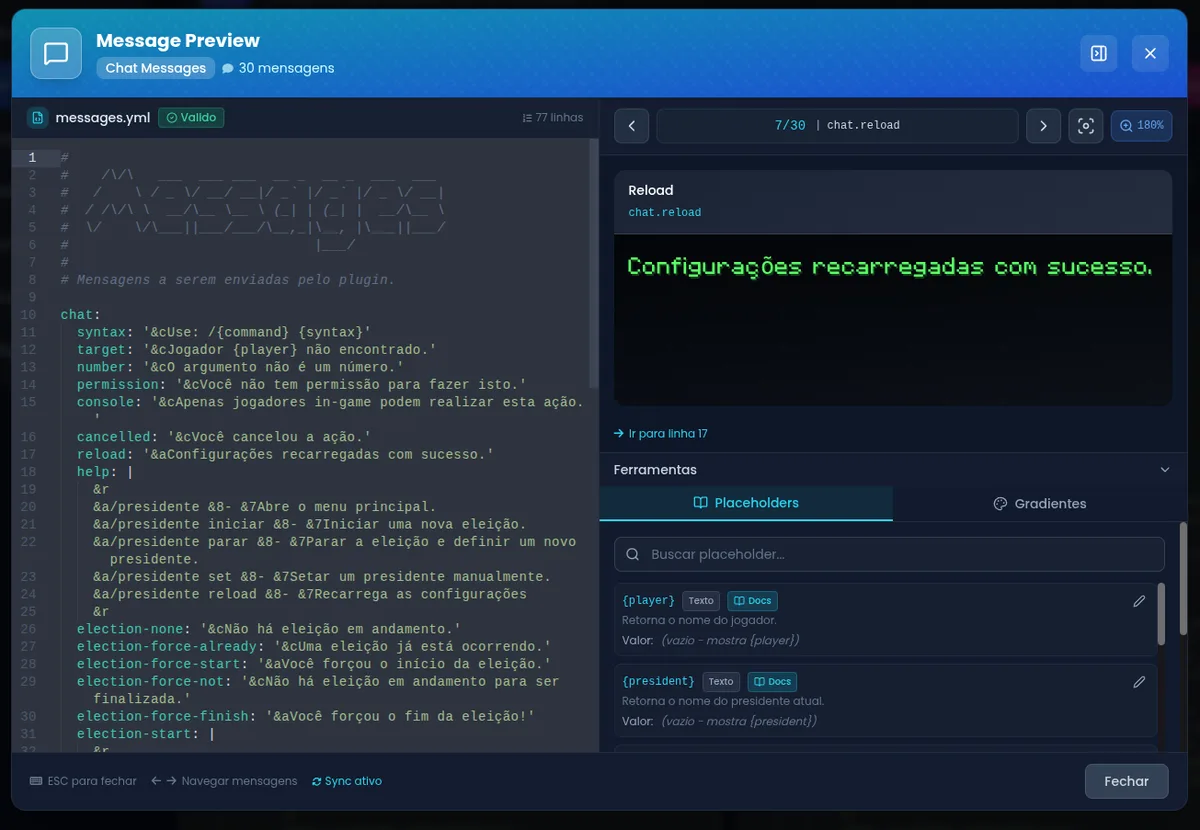The width and height of the screenshot is (1200, 830).
Task: Click the Fechar button
Action: coord(1126,781)
